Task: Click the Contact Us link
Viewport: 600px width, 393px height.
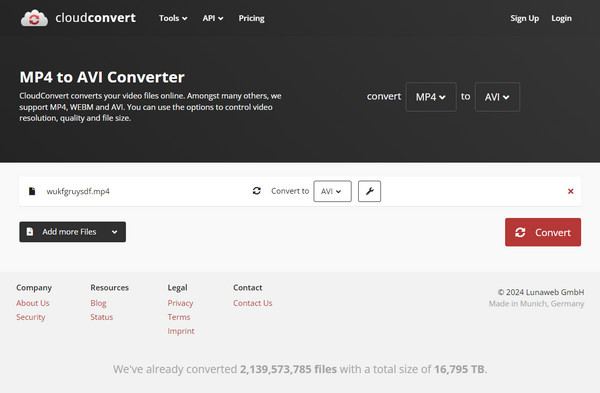Action: point(253,303)
